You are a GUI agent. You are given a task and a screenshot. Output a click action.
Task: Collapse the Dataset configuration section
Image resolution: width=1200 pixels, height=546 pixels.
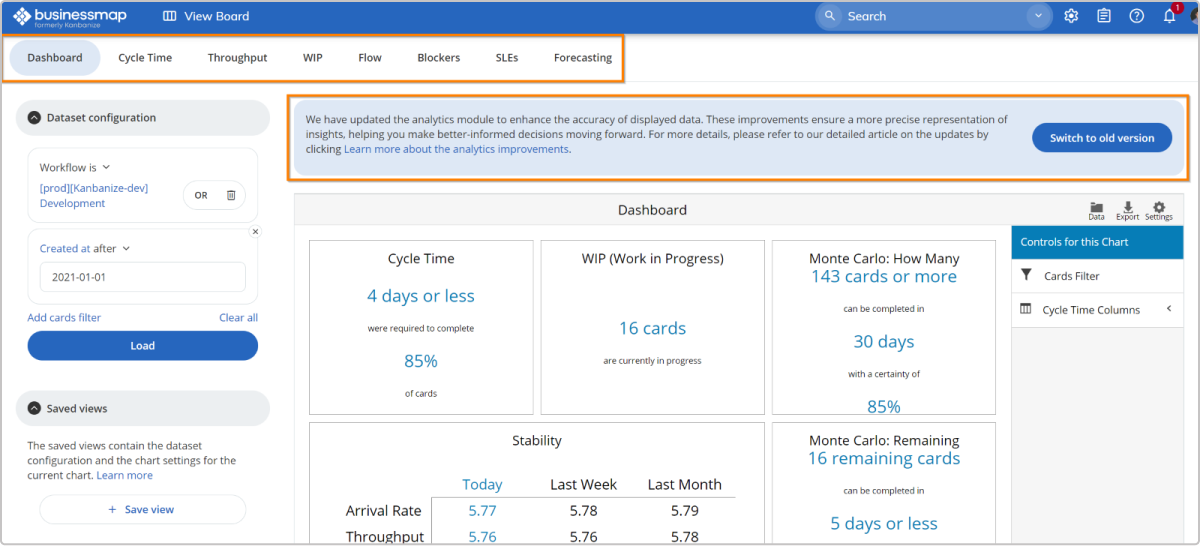coord(34,118)
